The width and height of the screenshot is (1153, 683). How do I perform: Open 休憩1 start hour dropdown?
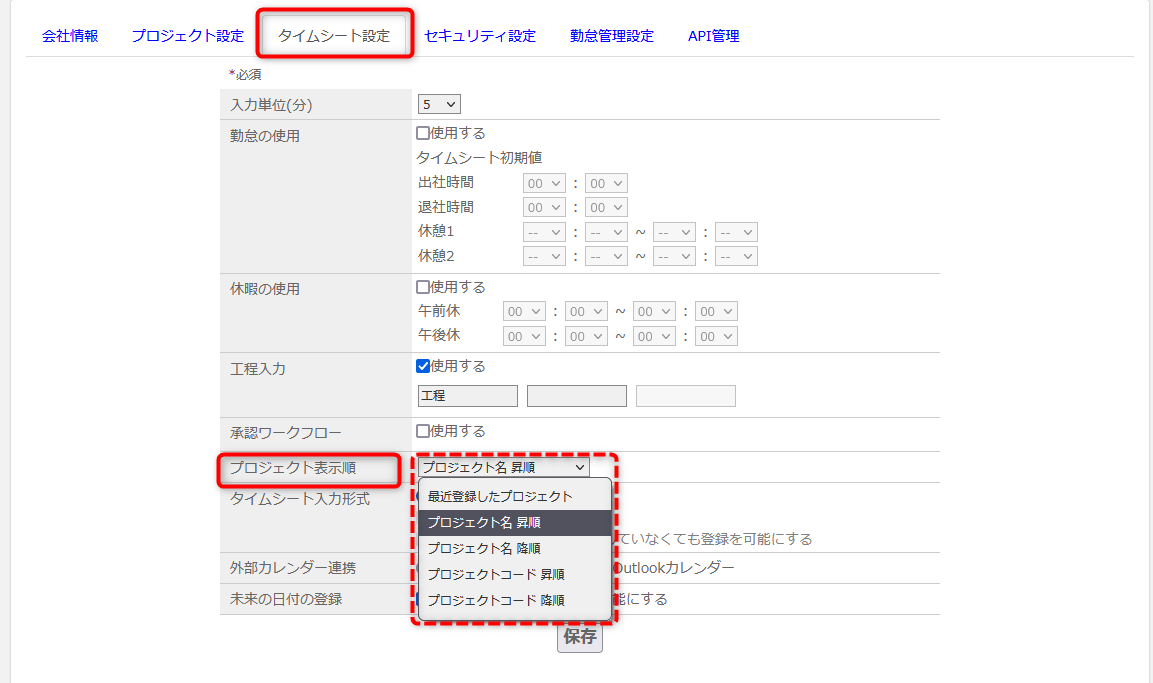coord(544,232)
